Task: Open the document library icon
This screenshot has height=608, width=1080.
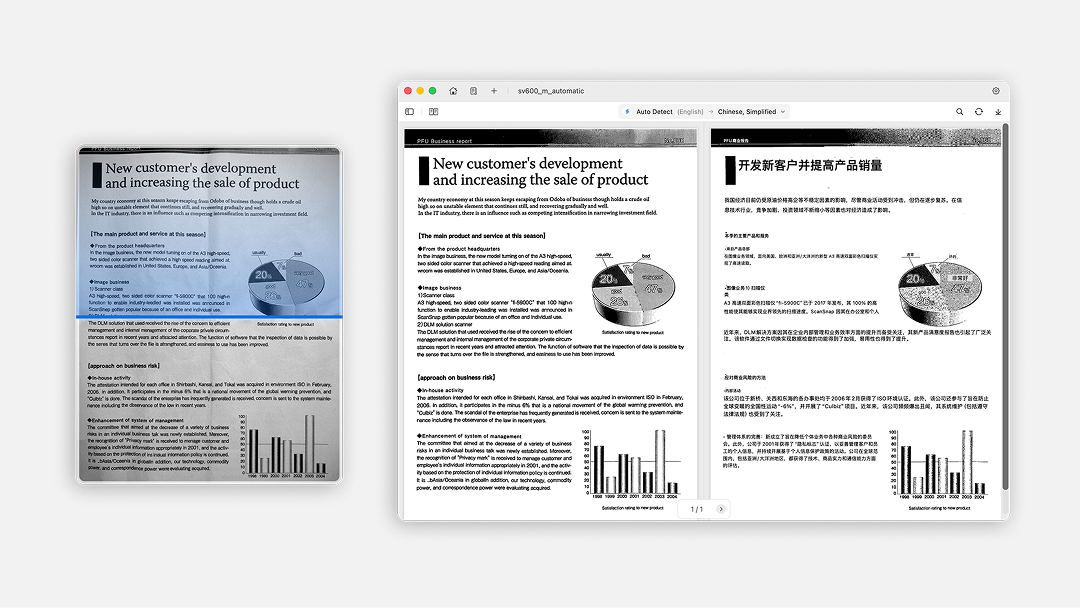Action: click(473, 91)
